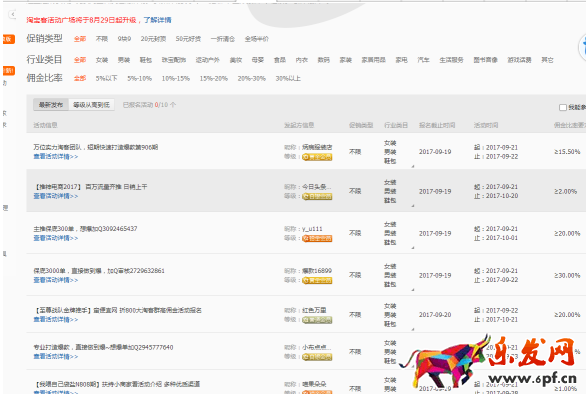Select the 30%以上 commission rate filter
The height and width of the screenshot is (399, 587).
[x=288, y=79]
